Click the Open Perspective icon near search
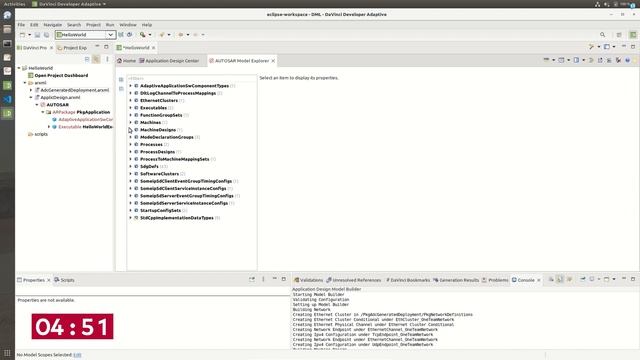 (619, 35)
